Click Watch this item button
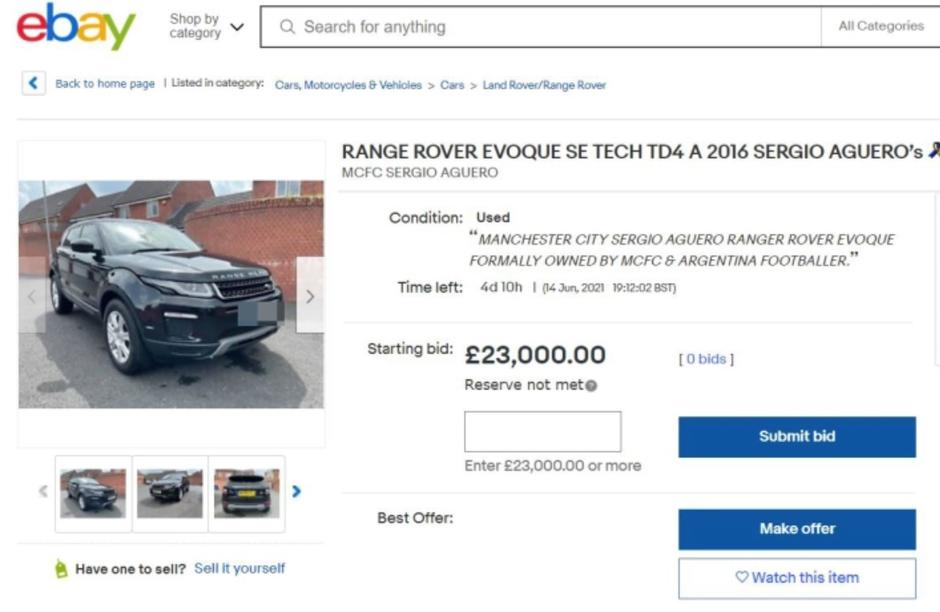940x612 pixels. click(796, 577)
